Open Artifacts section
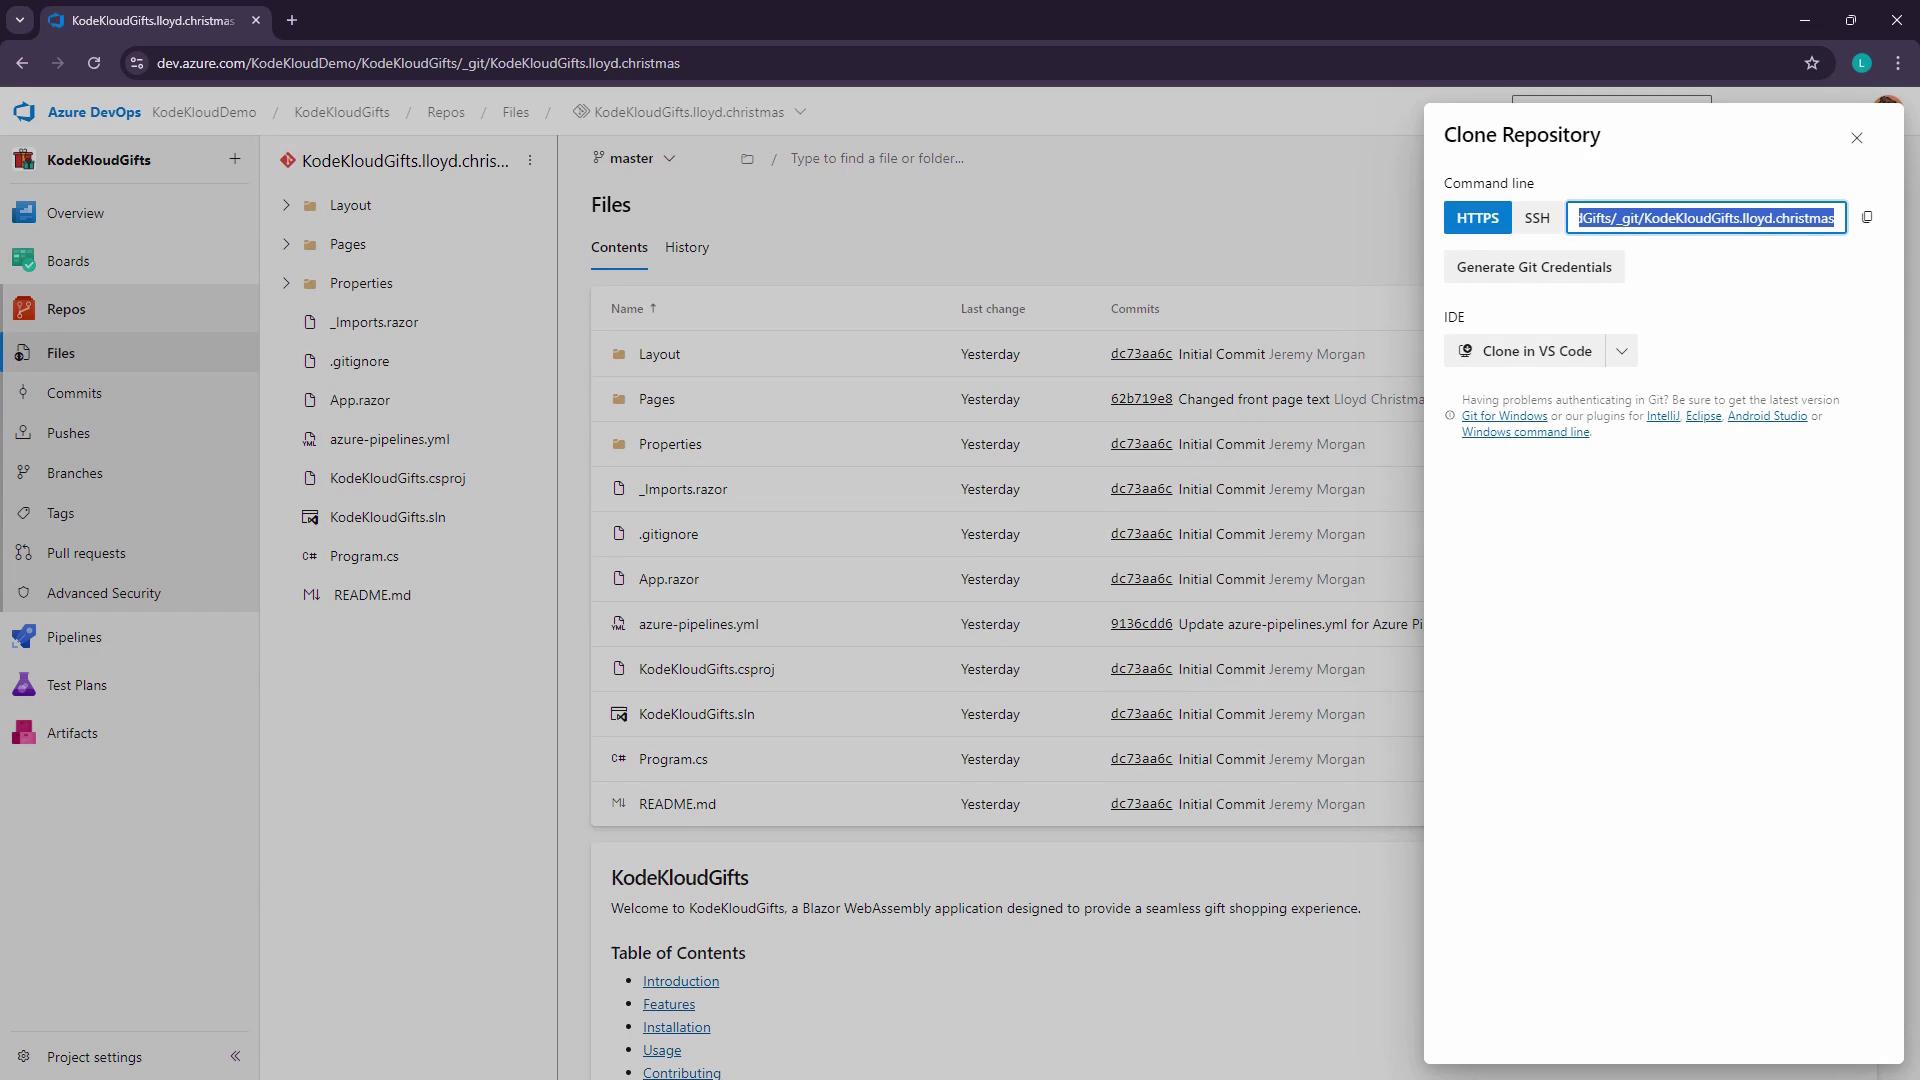1920x1080 pixels. pyautogui.click(x=72, y=733)
